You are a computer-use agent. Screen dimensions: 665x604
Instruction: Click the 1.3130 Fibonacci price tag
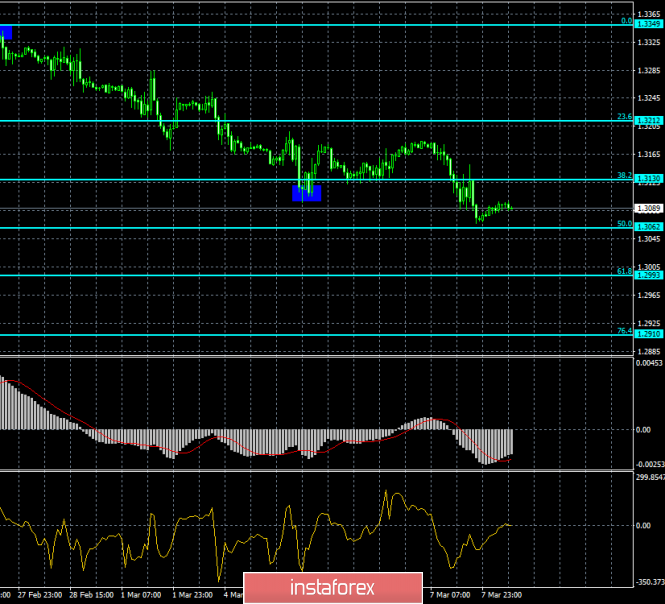click(x=648, y=179)
